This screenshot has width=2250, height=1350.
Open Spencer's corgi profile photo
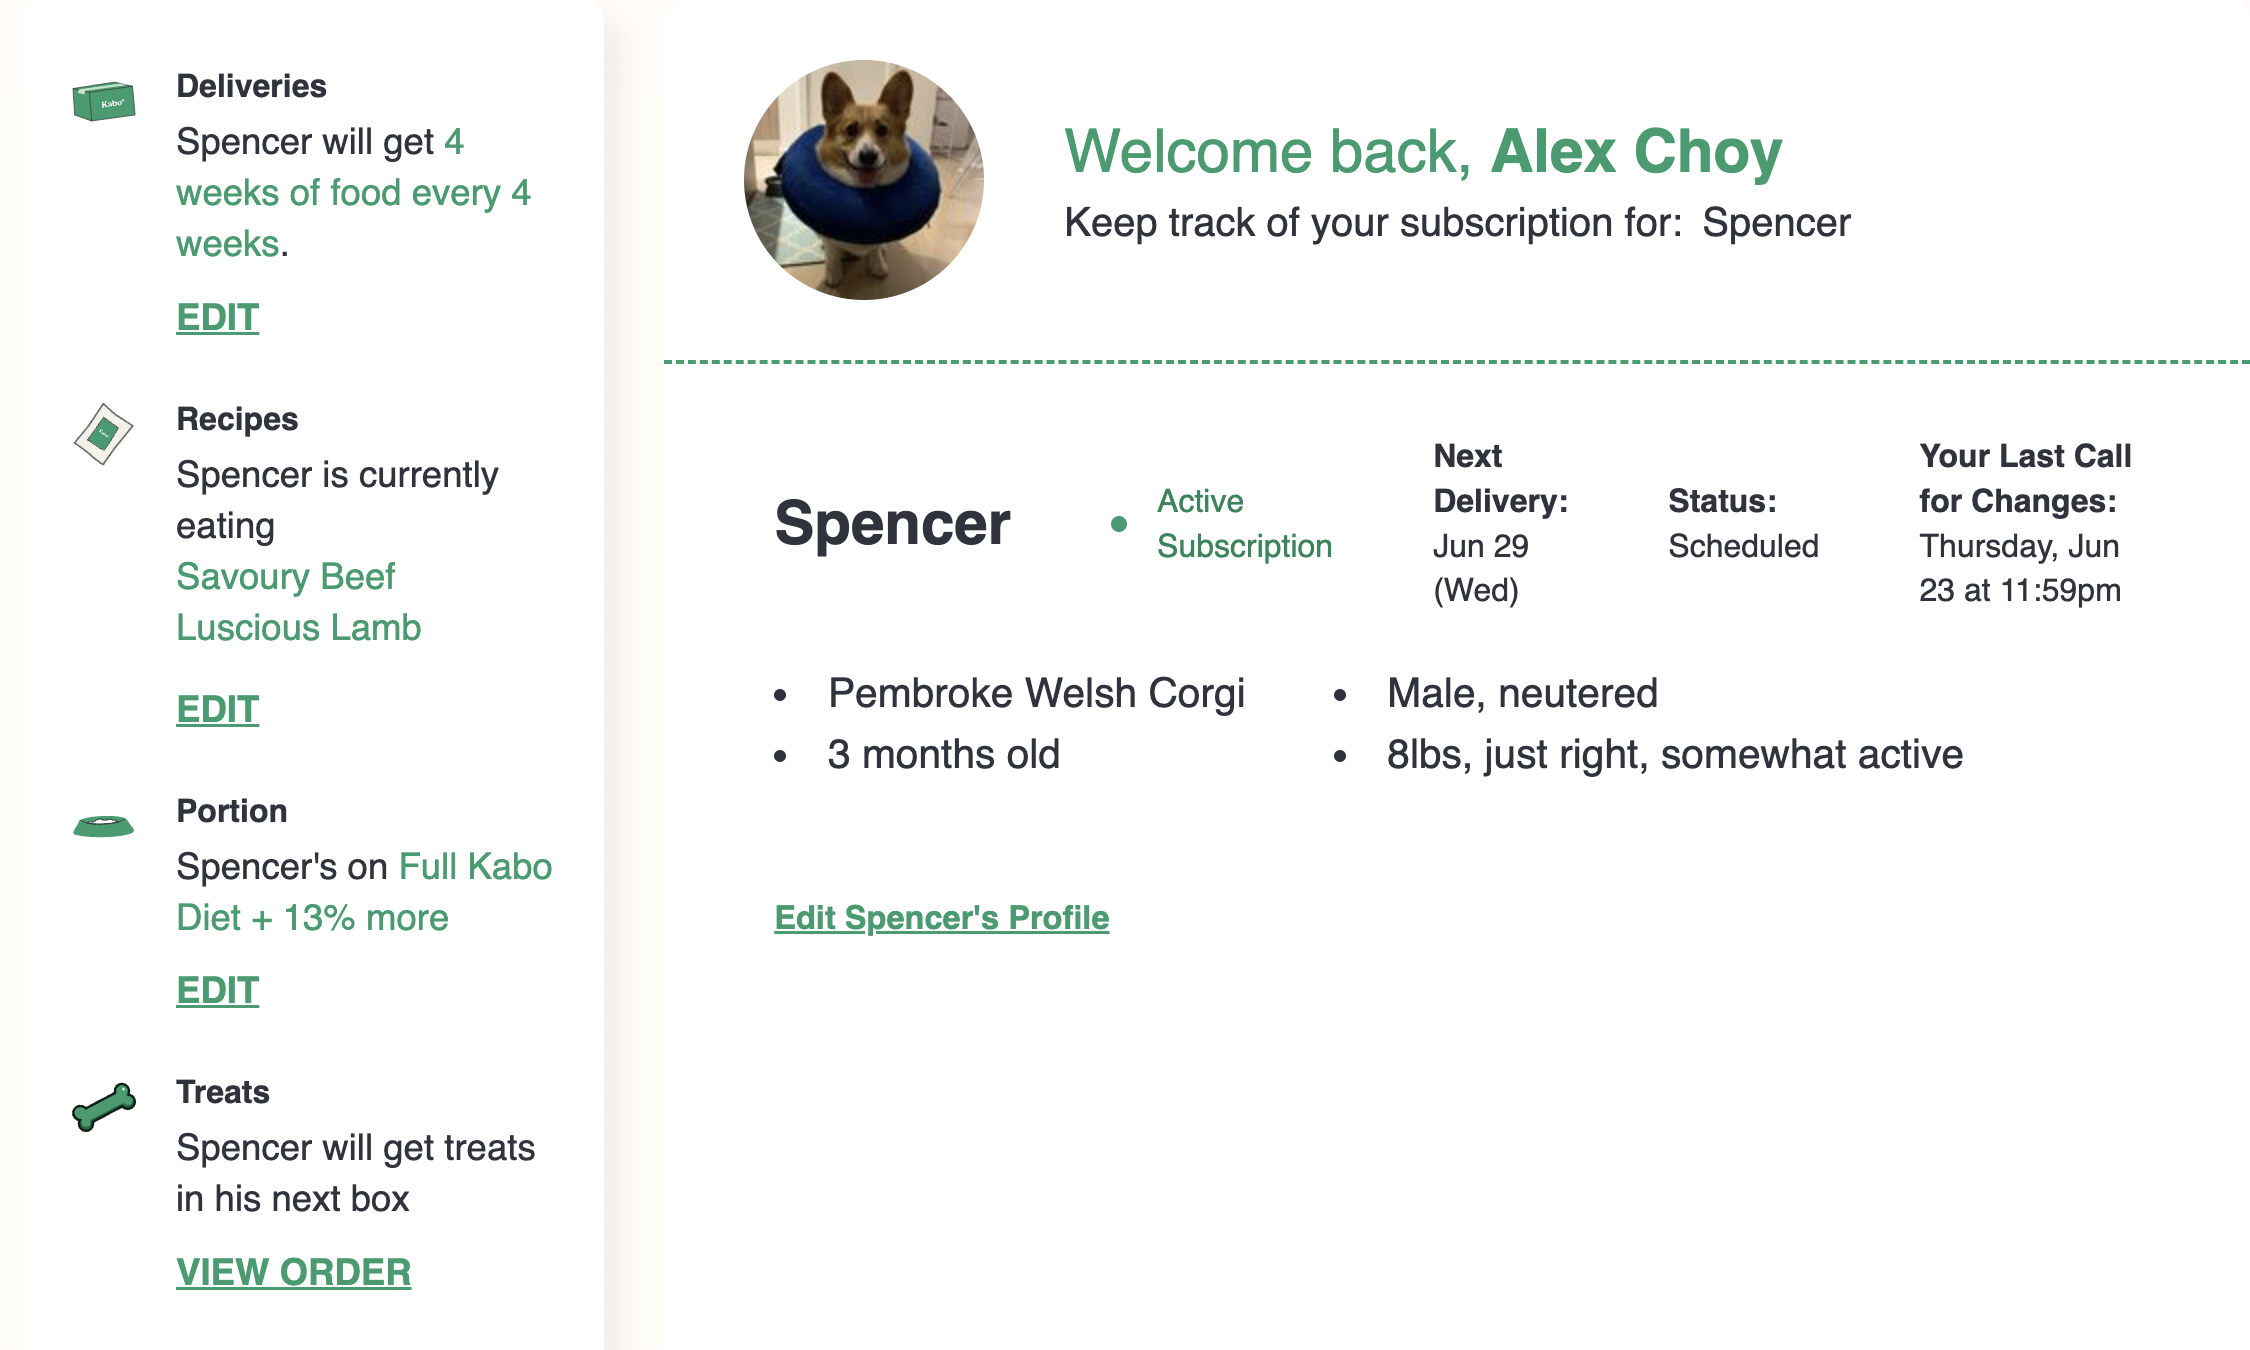863,180
